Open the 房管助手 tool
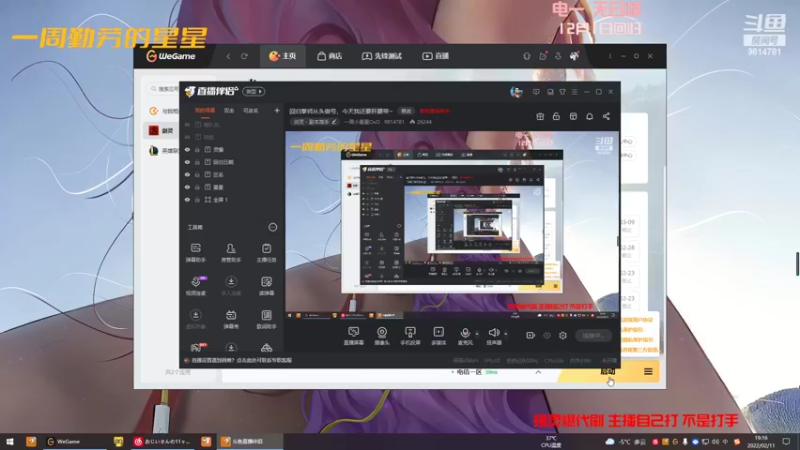Viewport: 800px width, 450px height. [x=231, y=253]
